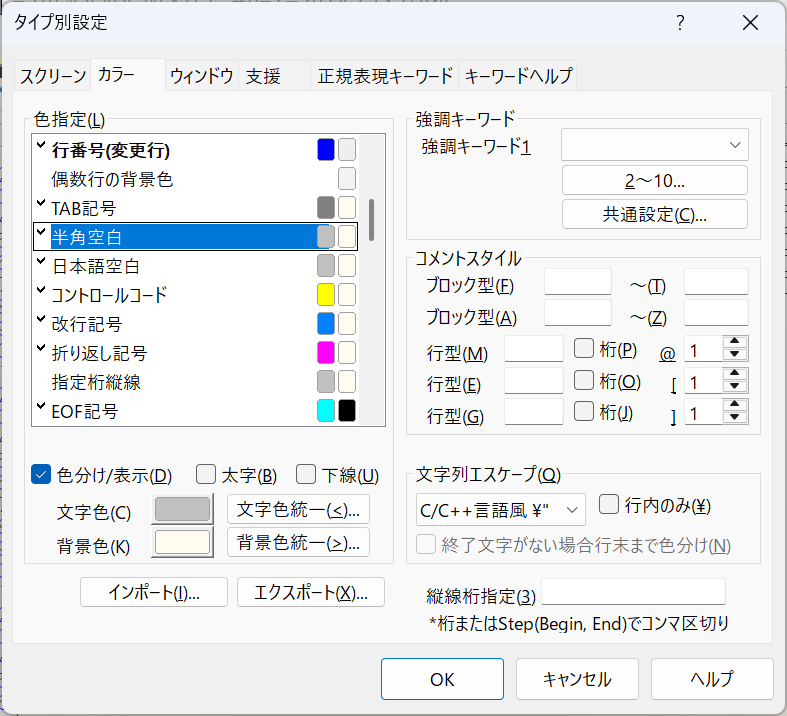The width and height of the screenshot is (787, 716).
Task: Click ～(T) block end input field
Action: [x=716, y=282]
